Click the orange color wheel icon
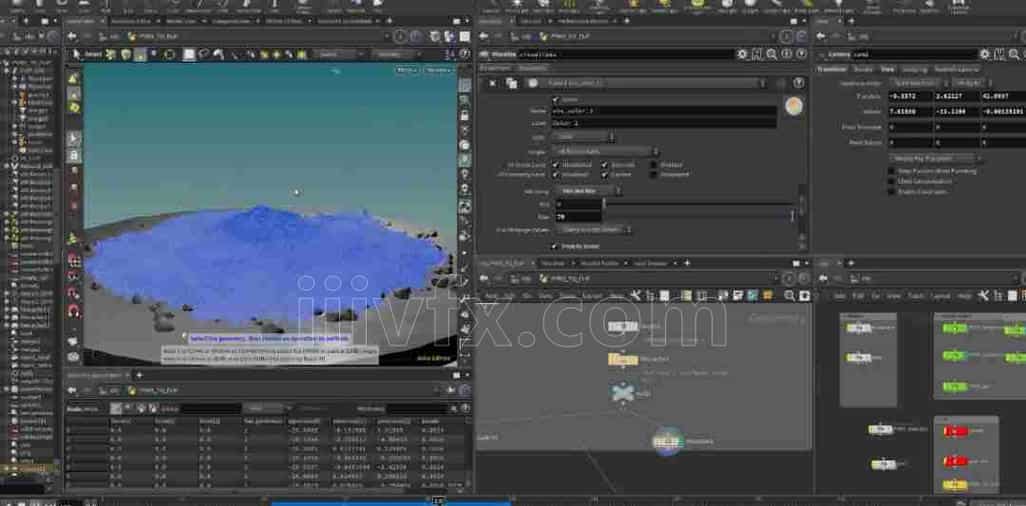Viewport: 1026px width, 506px height. click(x=794, y=108)
